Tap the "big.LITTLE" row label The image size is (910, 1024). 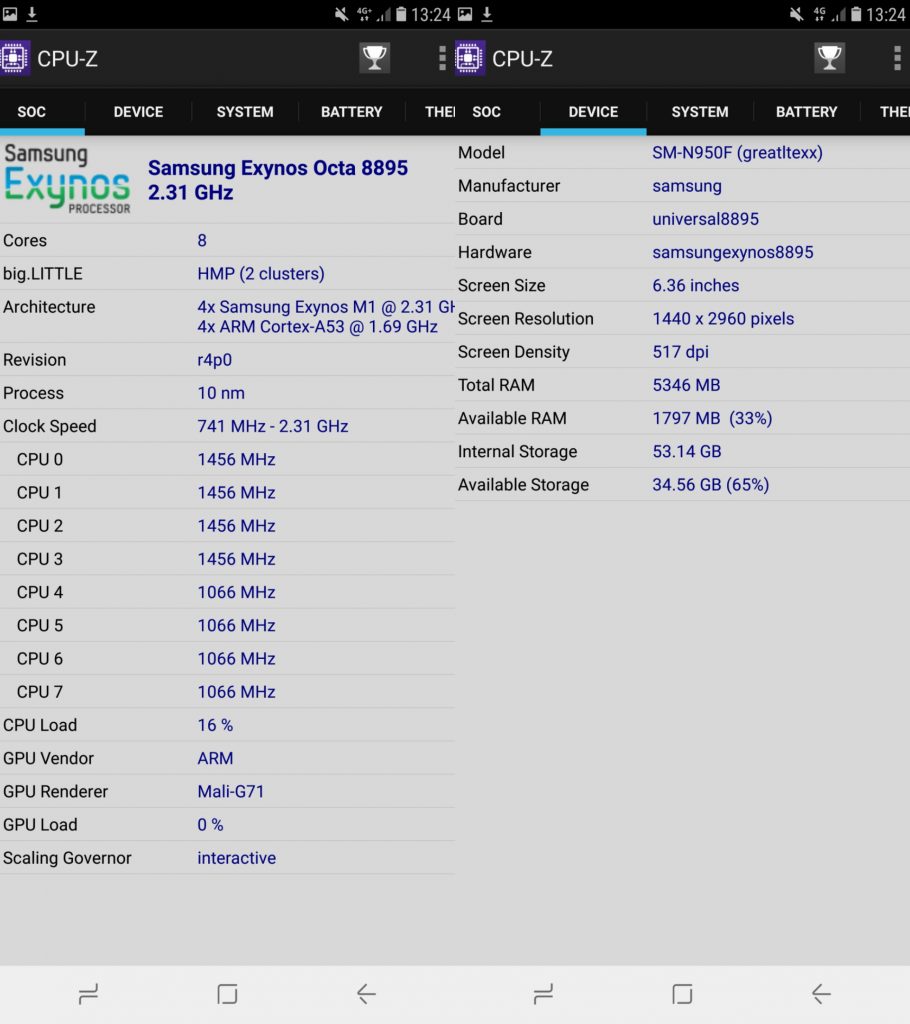point(42,274)
